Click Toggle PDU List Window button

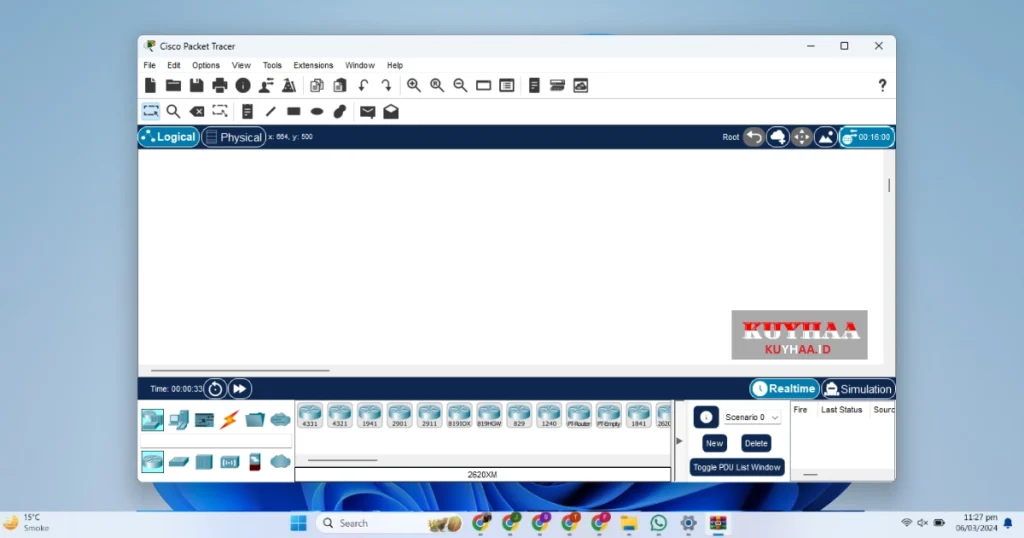737,467
